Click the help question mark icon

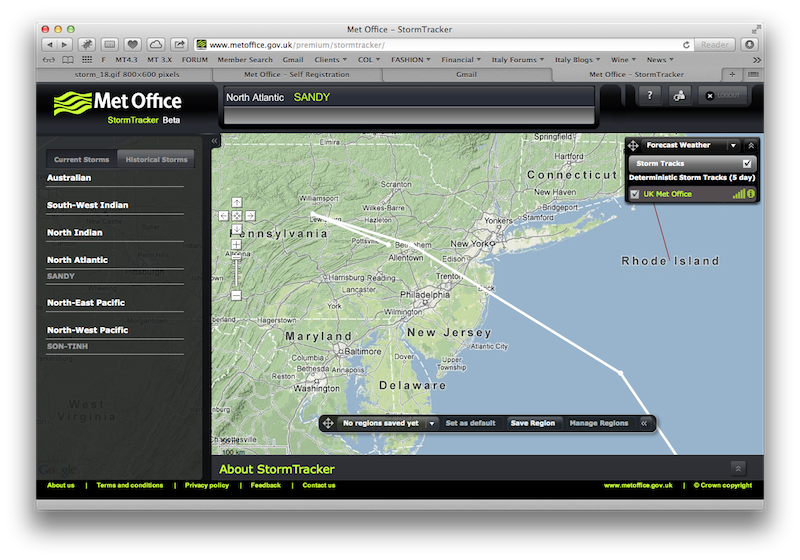pos(651,96)
